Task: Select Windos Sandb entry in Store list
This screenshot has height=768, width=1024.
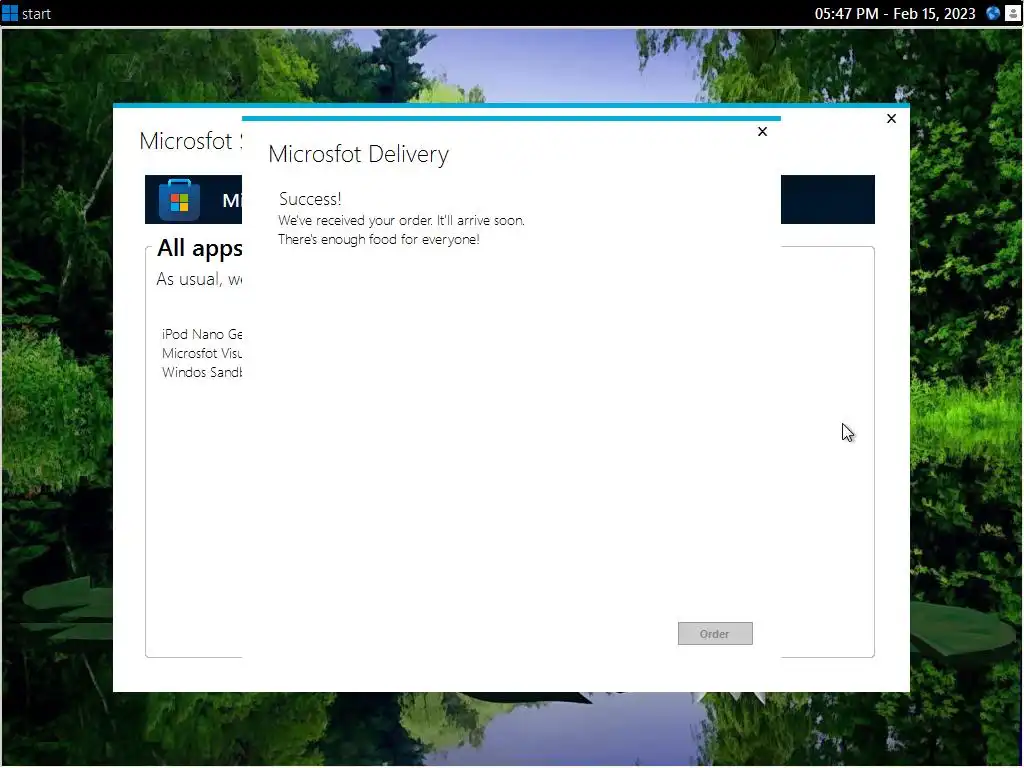Action: click(202, 372)
